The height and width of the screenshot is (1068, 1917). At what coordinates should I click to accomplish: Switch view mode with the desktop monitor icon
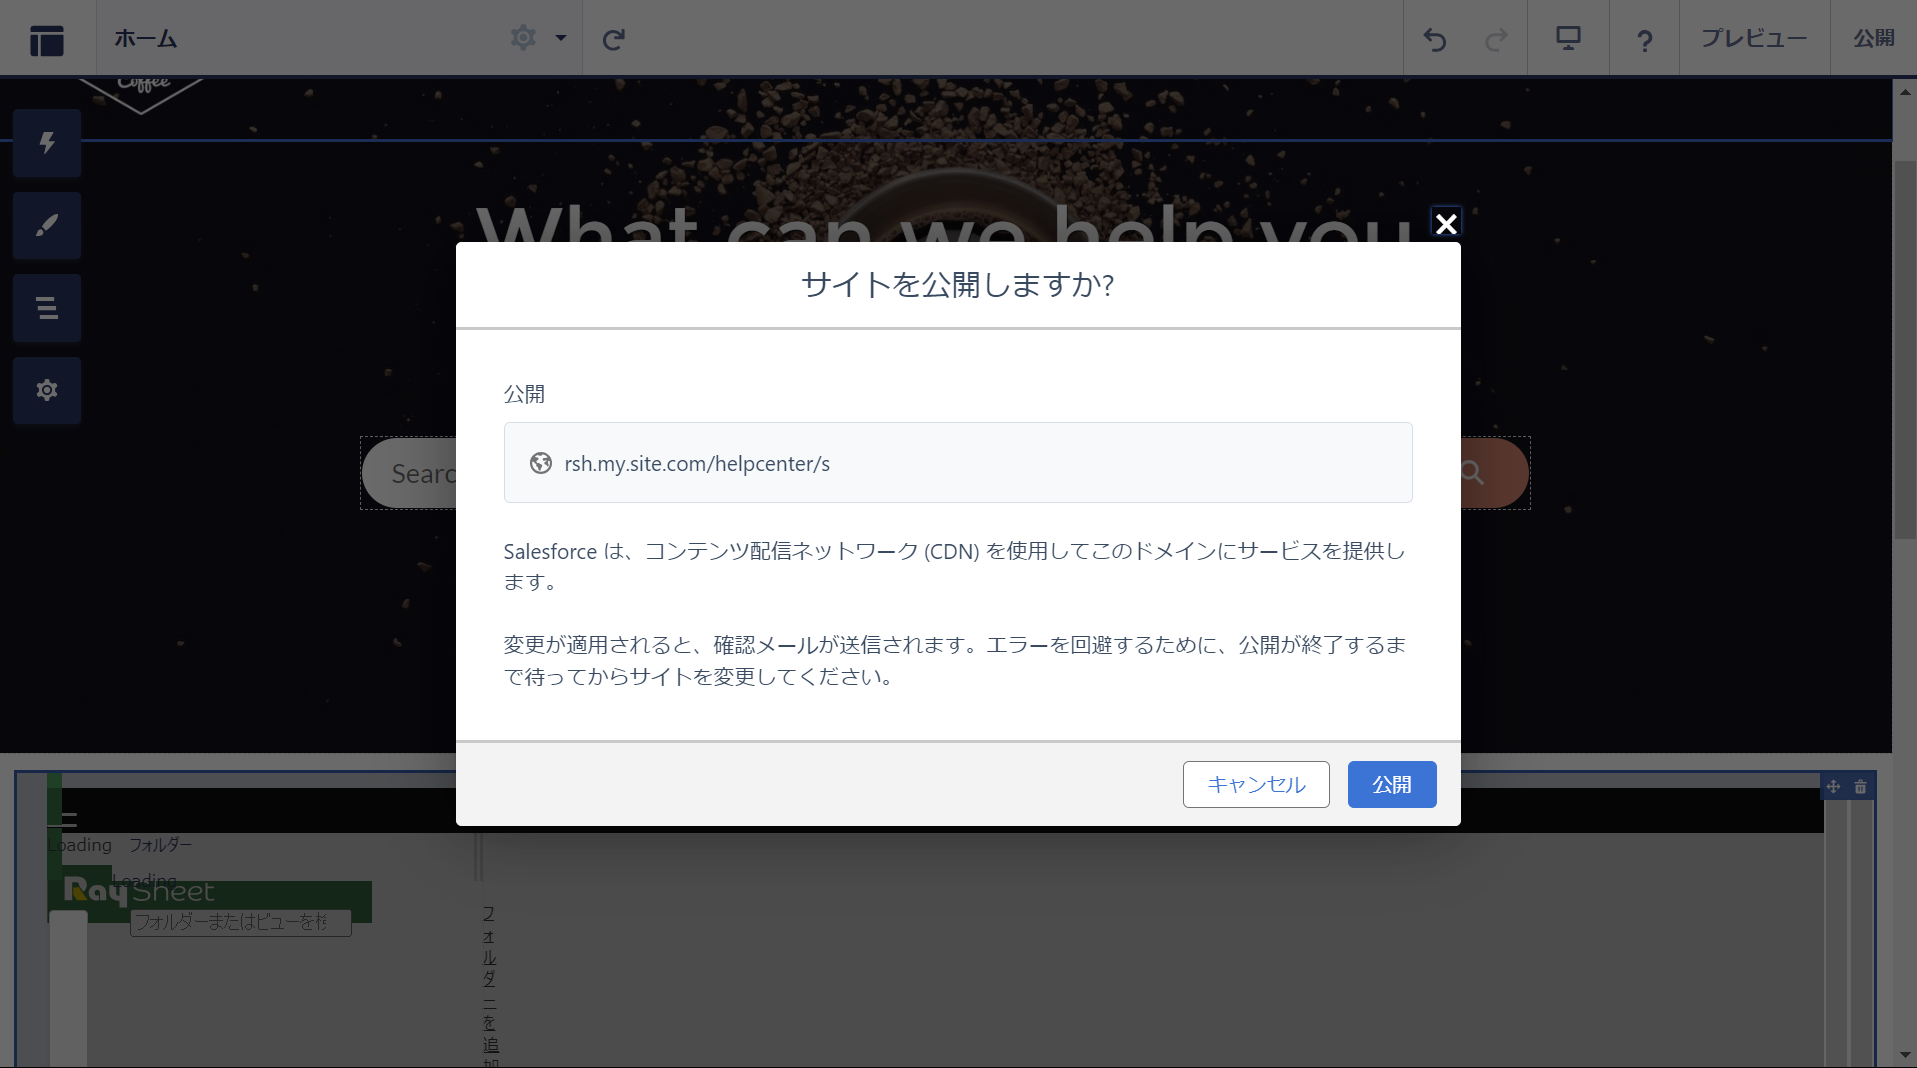[1568, 38]
